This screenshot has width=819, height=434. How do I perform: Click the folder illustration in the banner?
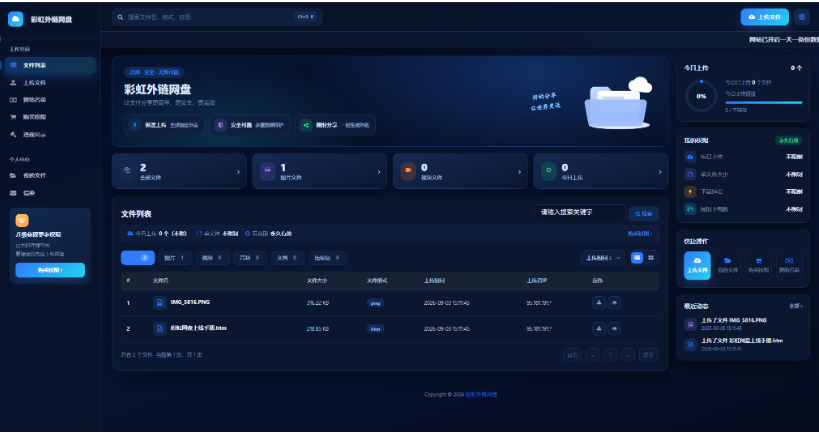618,103
